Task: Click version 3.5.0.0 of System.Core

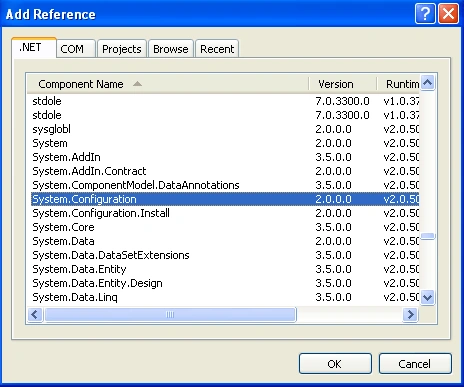Action: pos(333,227)
